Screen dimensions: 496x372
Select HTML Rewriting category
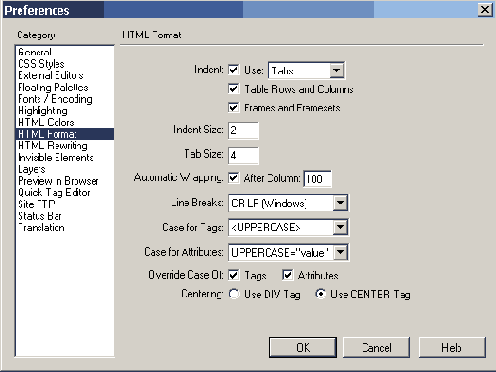coord(65,145)
